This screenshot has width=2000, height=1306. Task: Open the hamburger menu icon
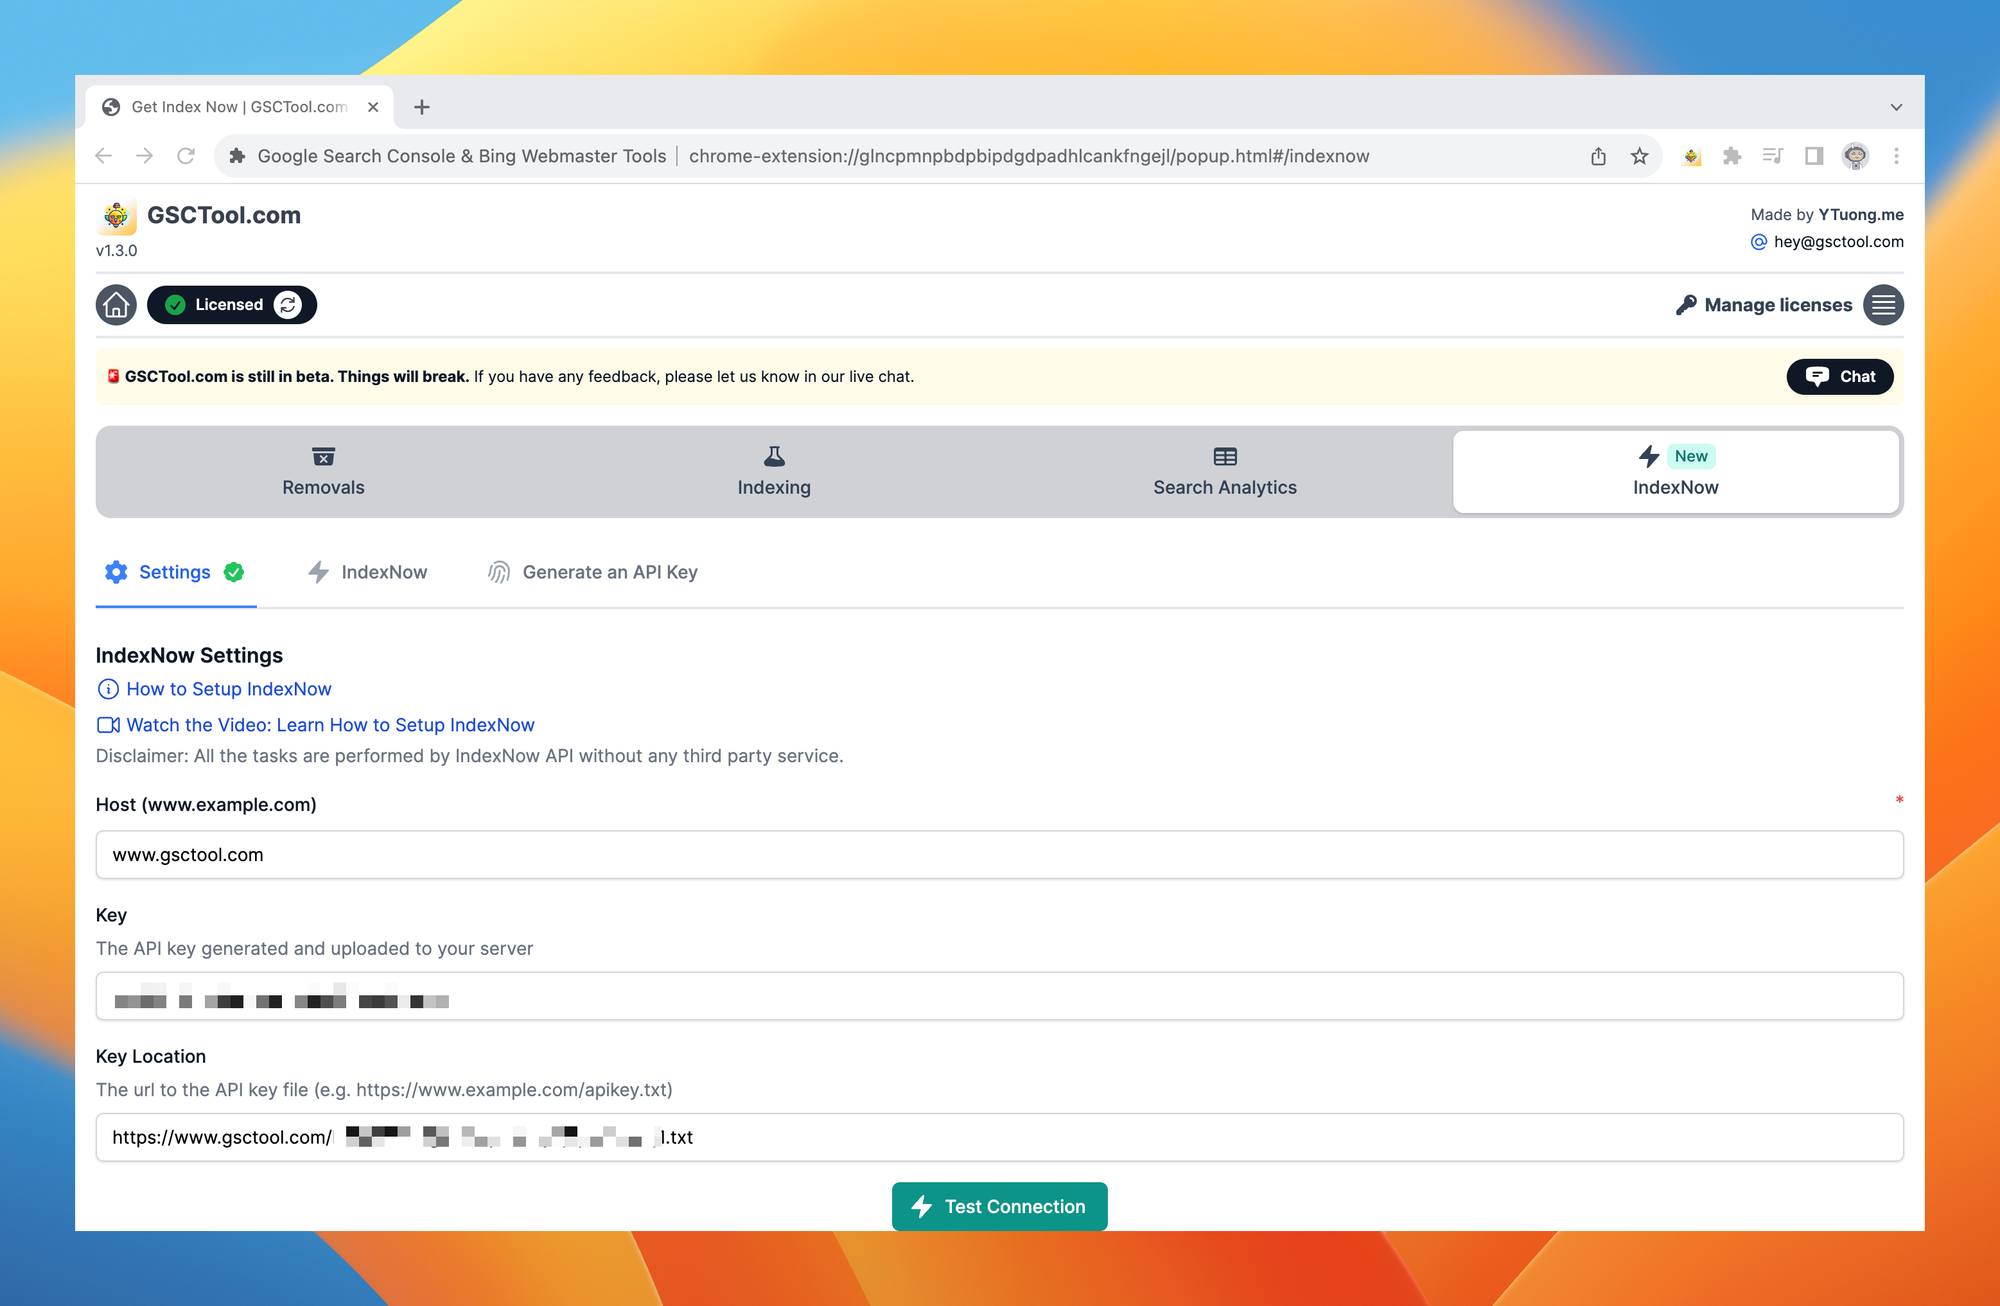(1883, 305)
